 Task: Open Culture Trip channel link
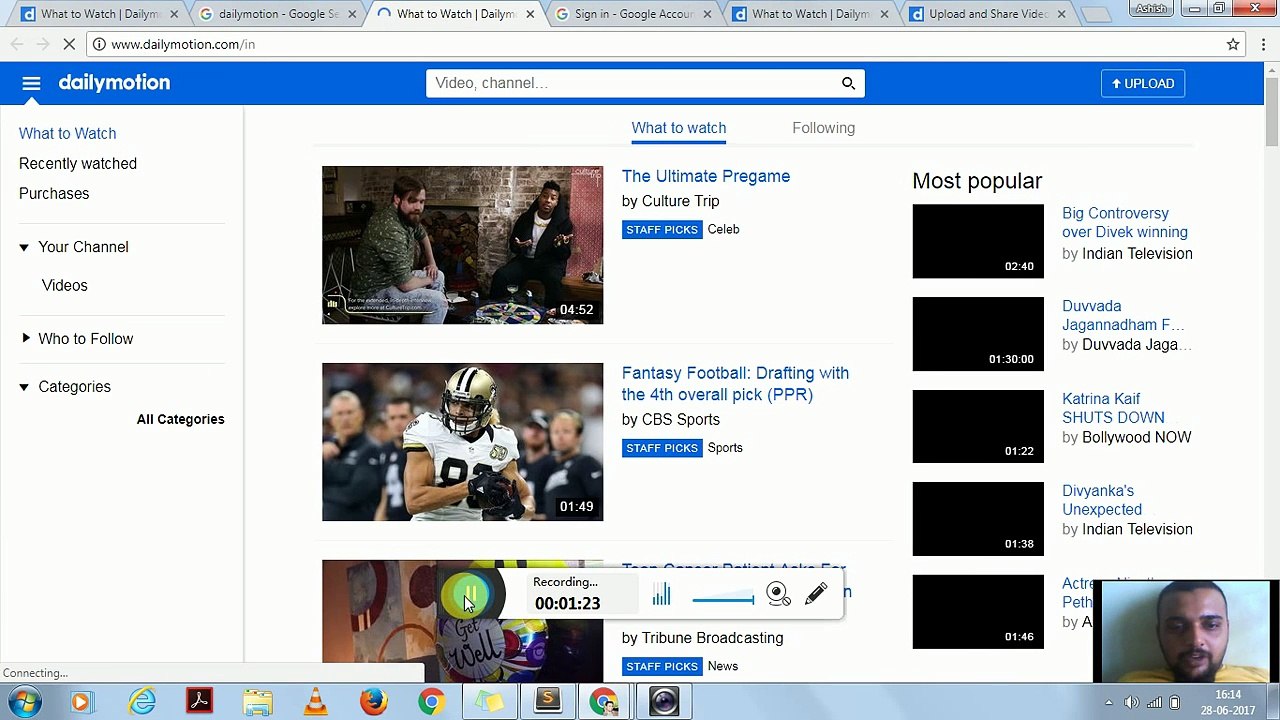tap(680, 201)
